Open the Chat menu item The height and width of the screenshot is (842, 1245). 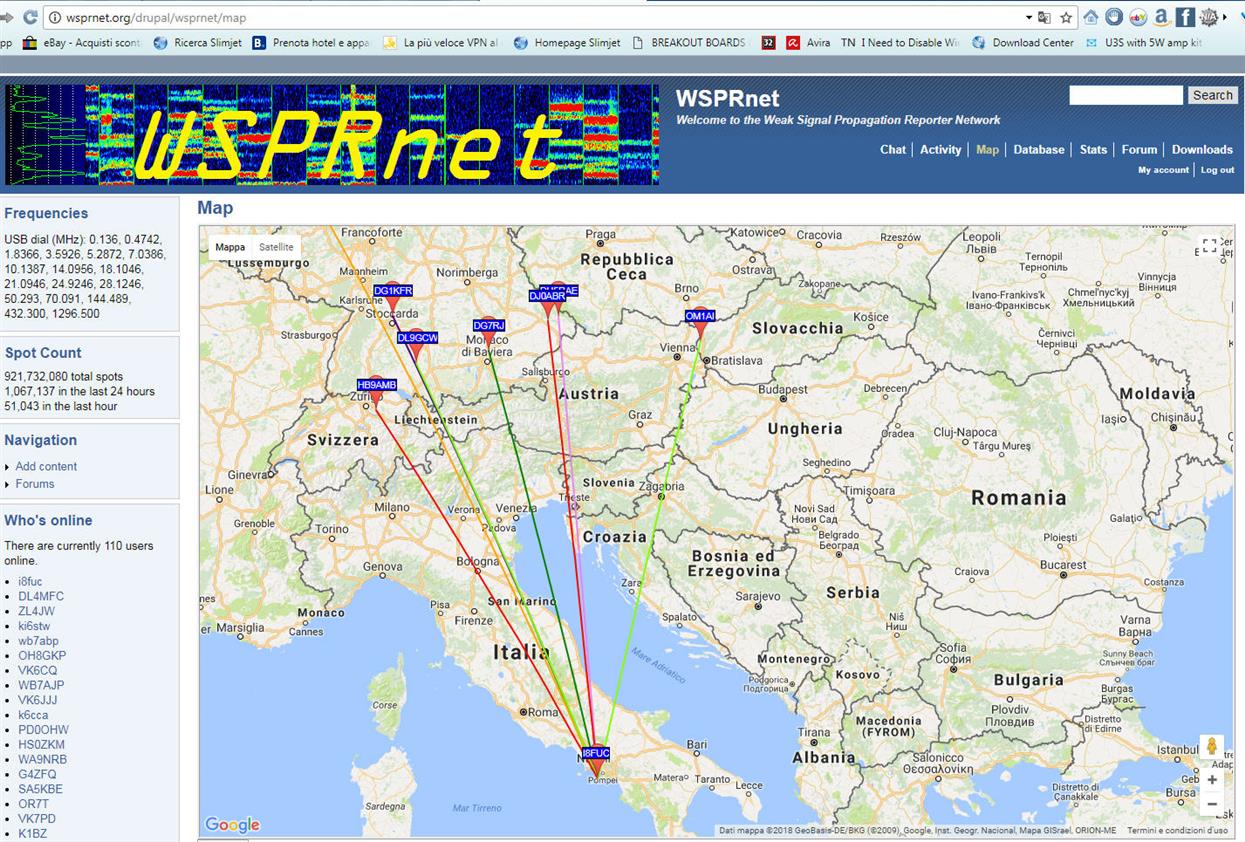(x=893, y=149)
